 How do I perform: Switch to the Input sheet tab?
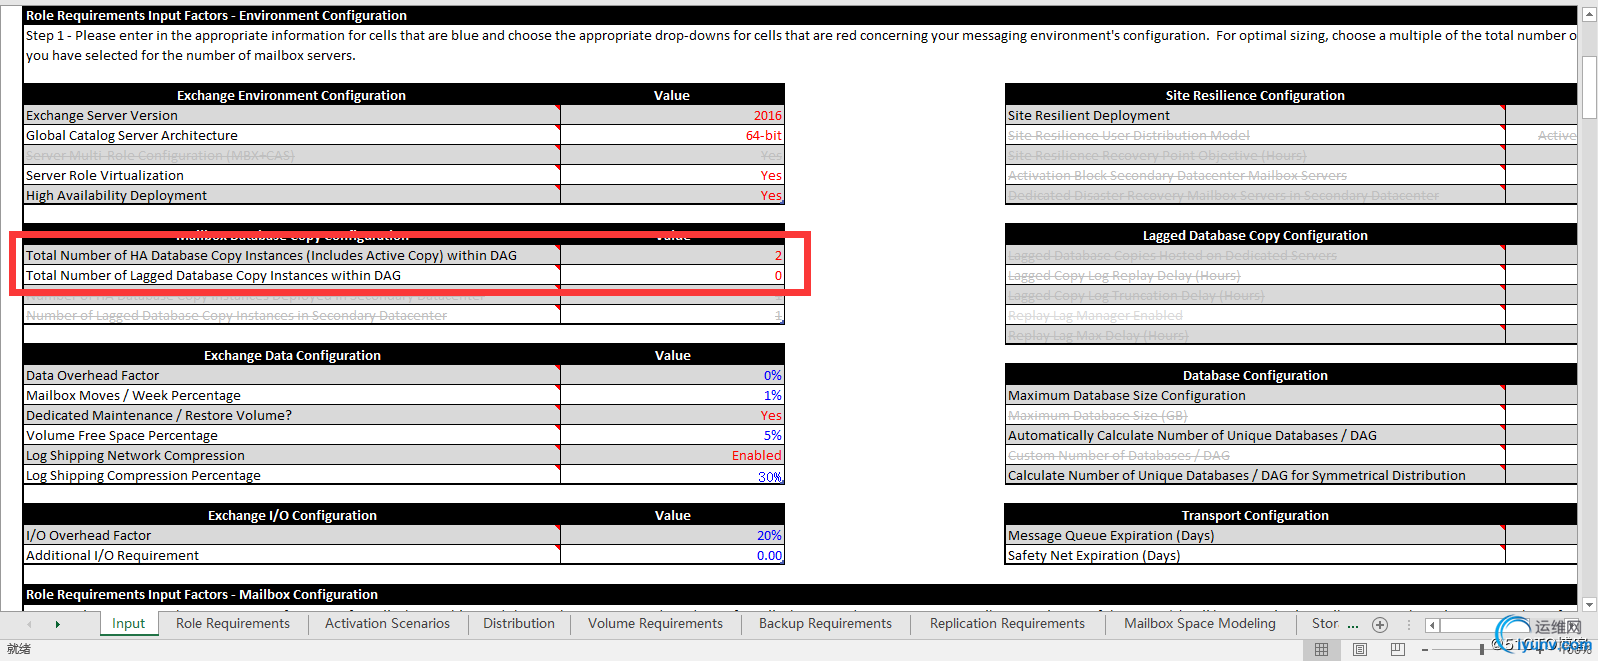click(x=128, y=624)
